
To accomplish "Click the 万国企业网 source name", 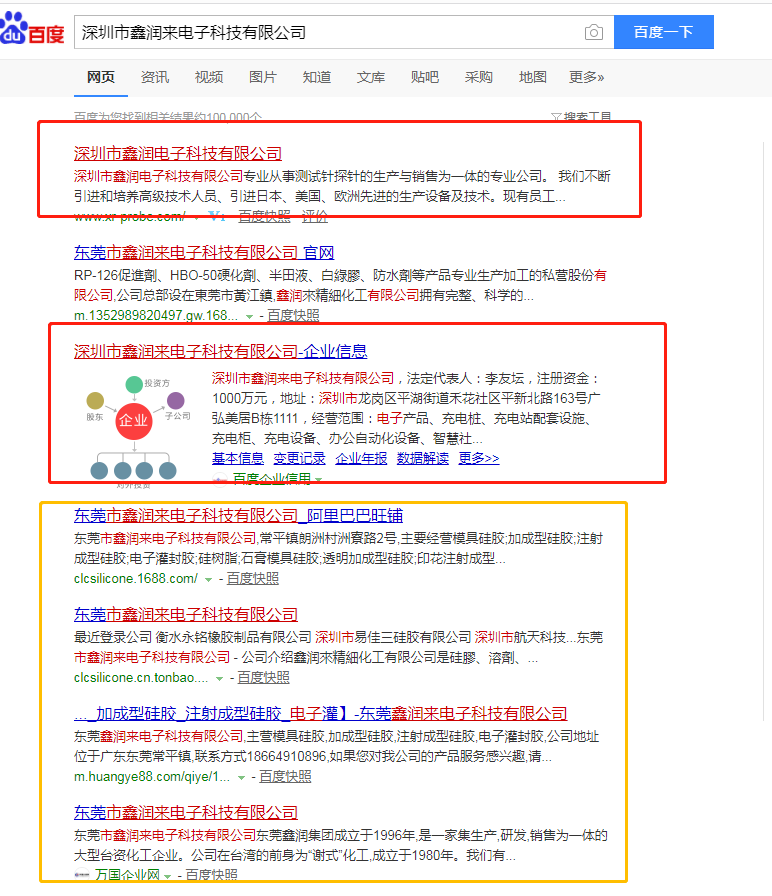I will tap(127, 875).
